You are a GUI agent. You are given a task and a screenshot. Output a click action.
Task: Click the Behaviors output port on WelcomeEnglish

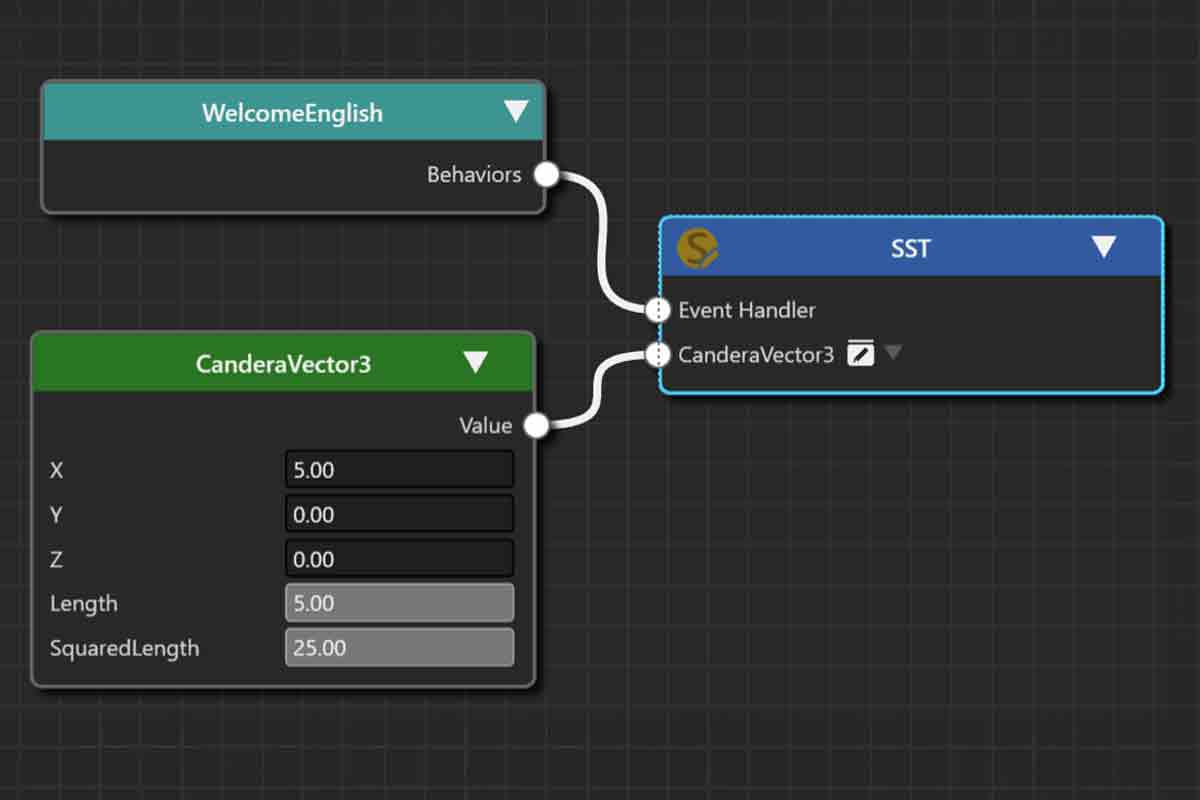tap(545, 173)
